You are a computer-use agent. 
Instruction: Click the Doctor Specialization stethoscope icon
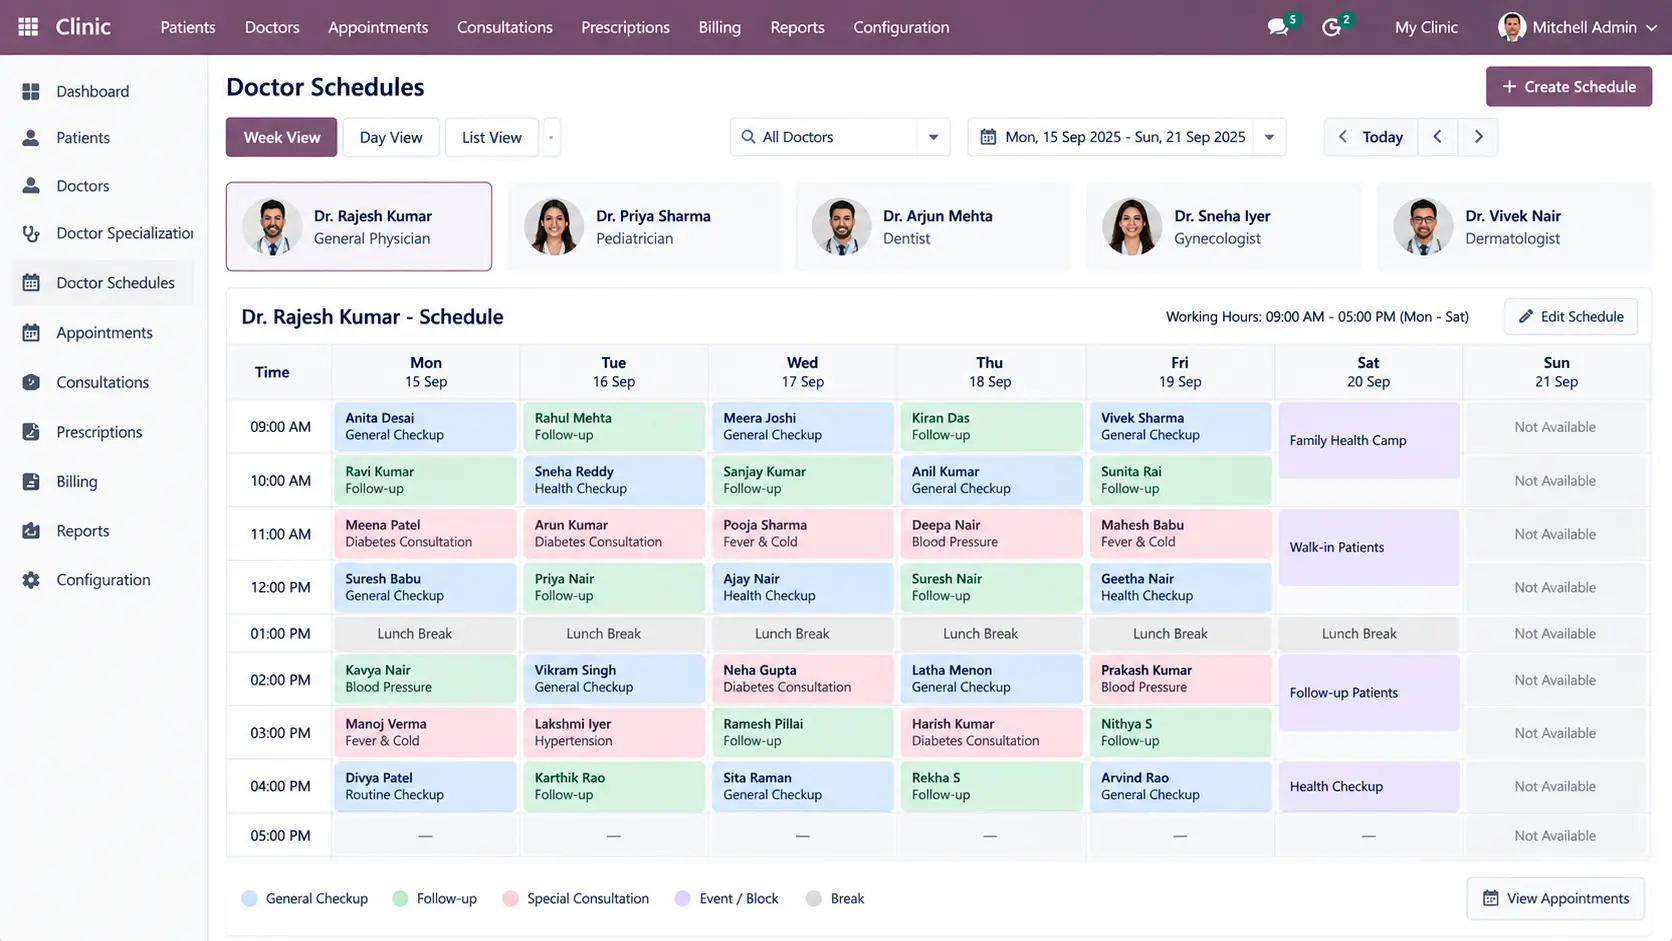tap(31, 233)
